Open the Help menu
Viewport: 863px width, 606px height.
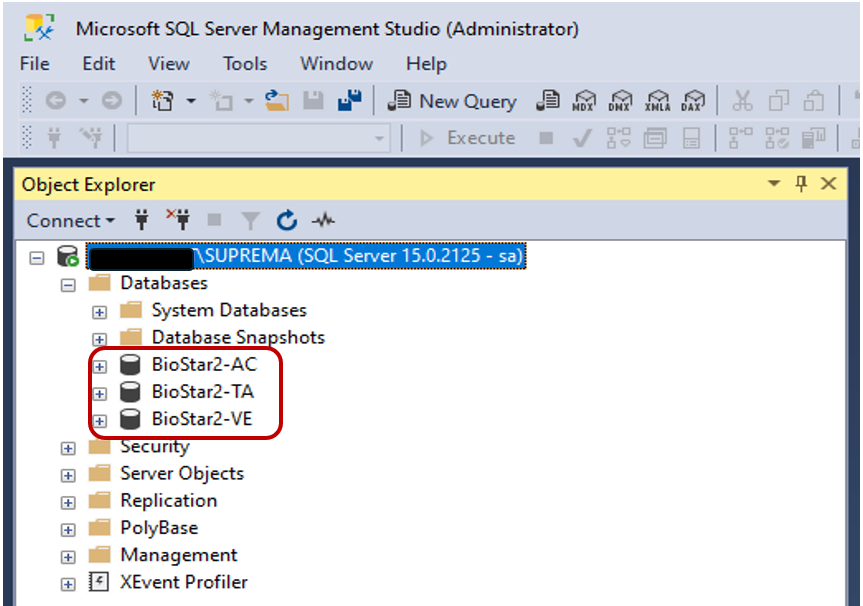click(426, 64)
